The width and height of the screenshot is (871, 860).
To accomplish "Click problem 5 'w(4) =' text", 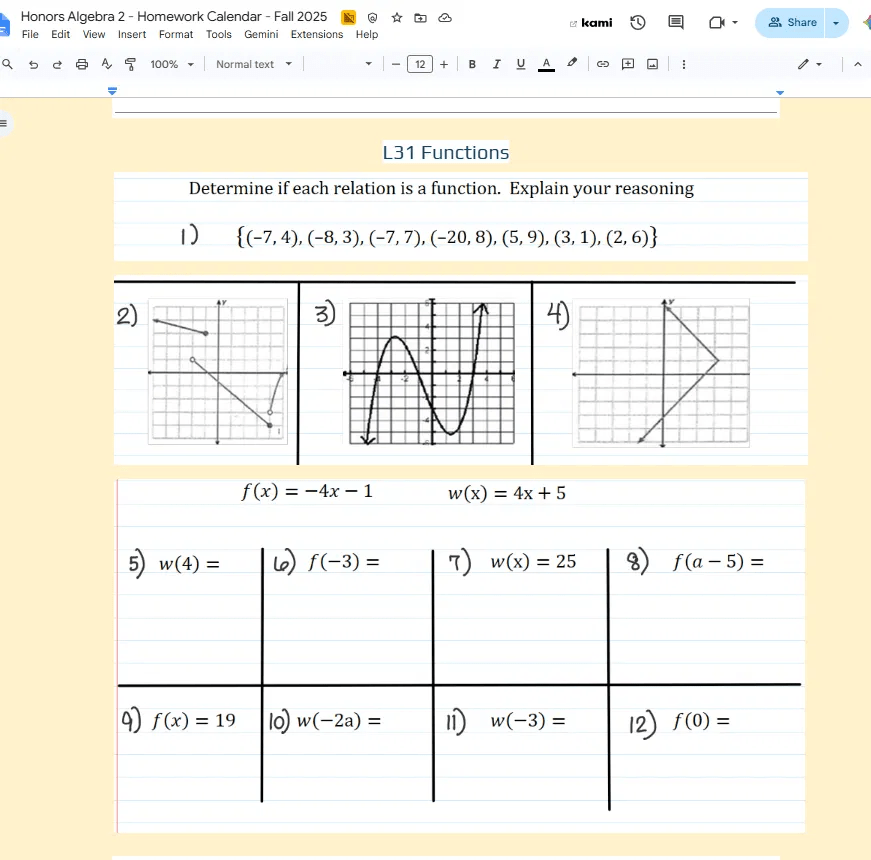I will (189, 564).
